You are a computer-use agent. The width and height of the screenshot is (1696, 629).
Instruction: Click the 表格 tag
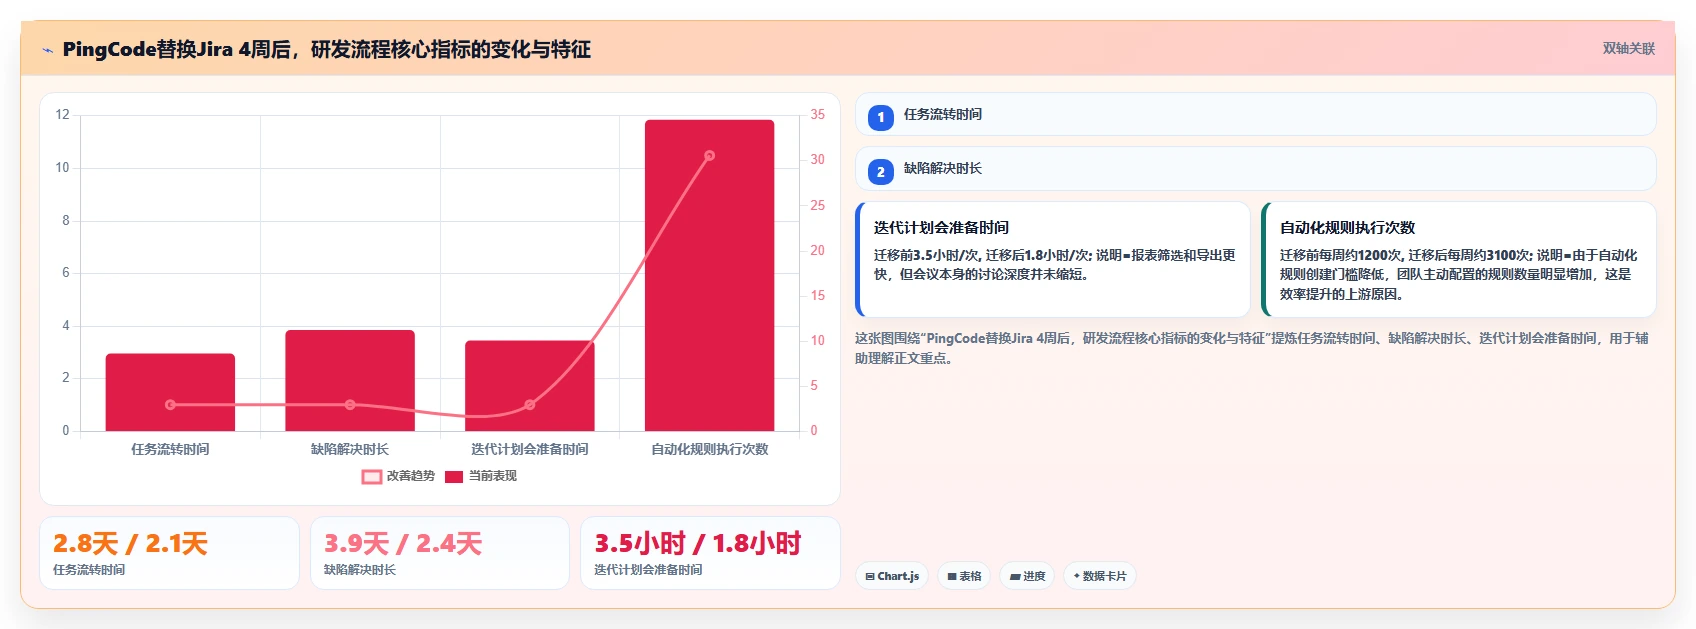pyautogui.click(x=964, y=576)
